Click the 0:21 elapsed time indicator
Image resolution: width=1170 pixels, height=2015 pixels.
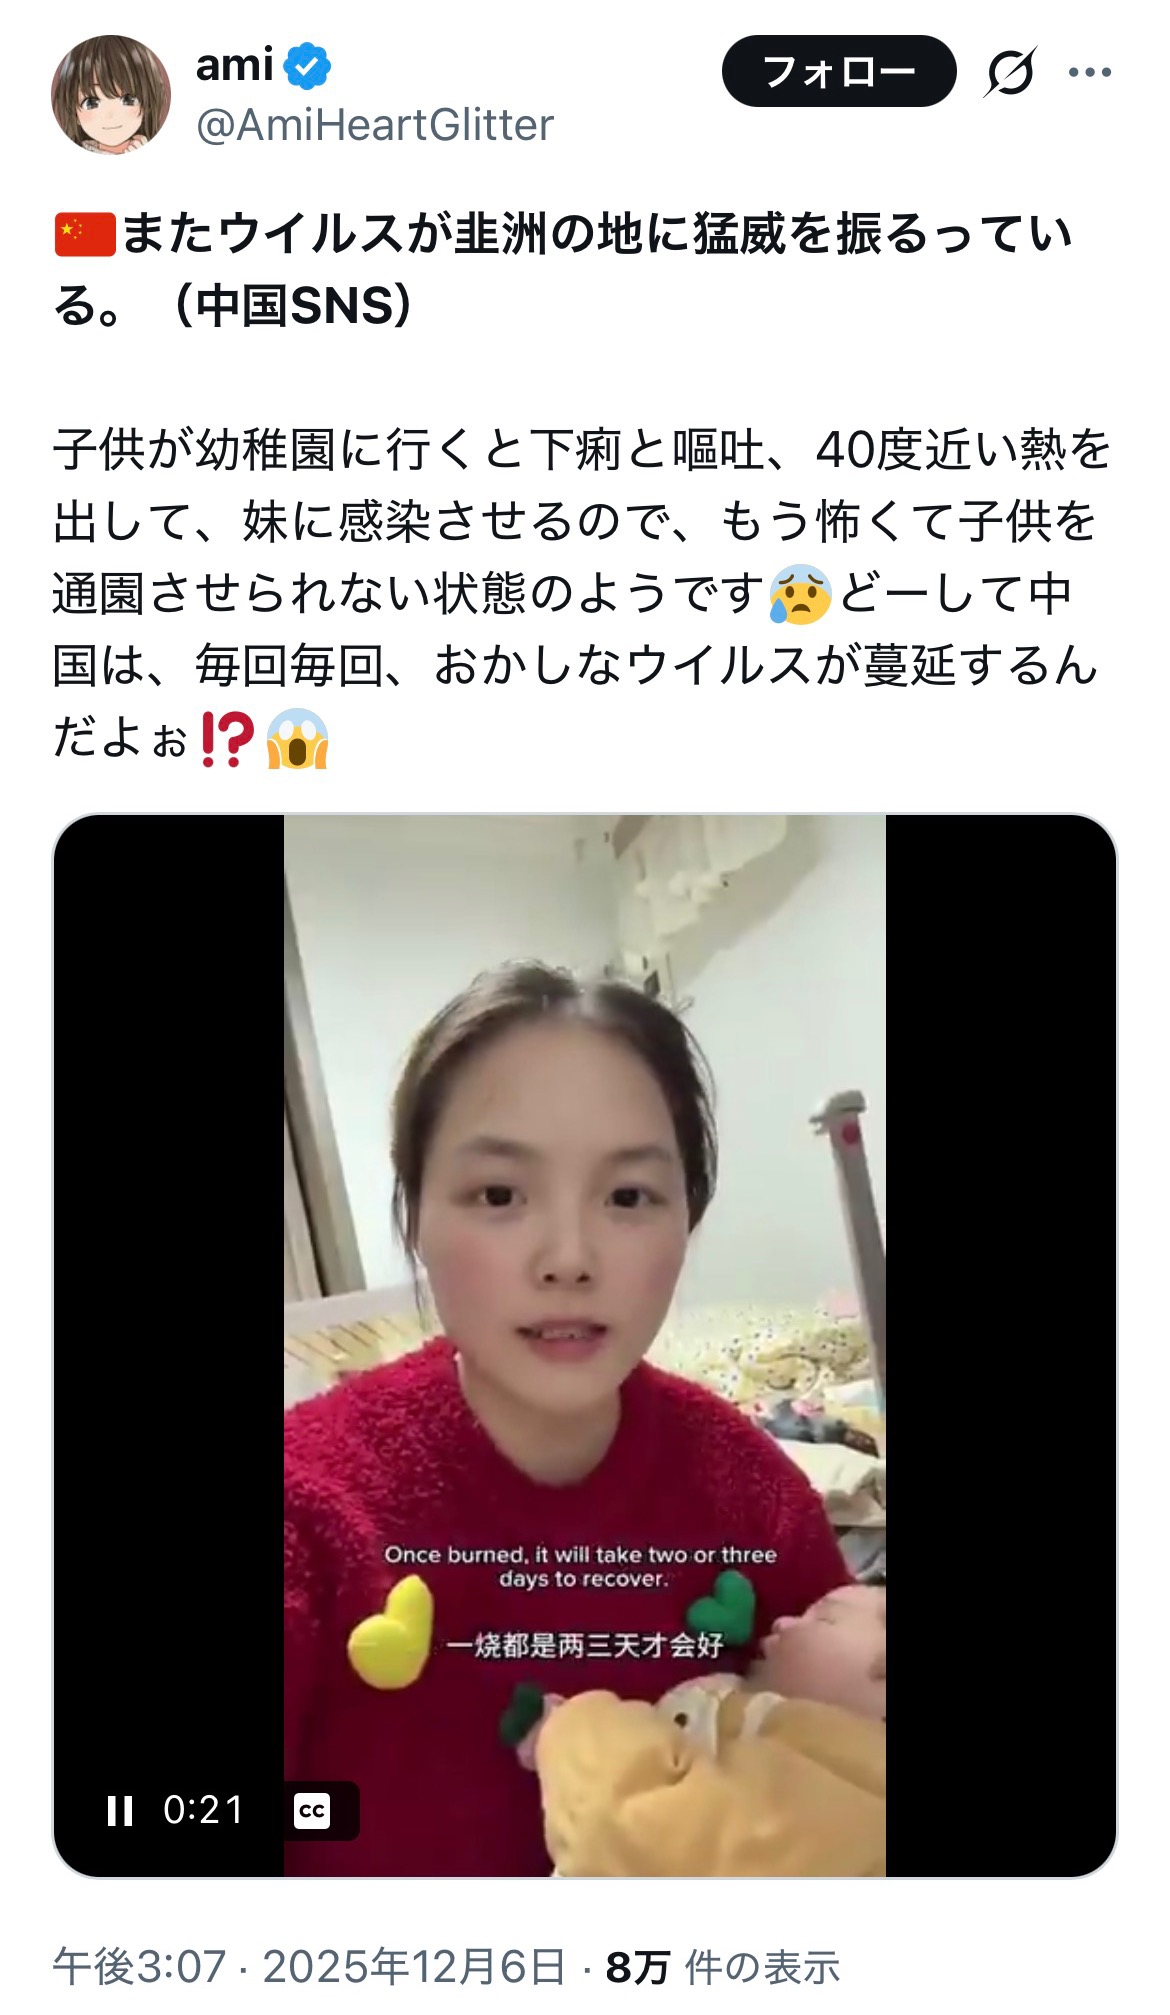pyautogui.click(x=204, y=1810)
